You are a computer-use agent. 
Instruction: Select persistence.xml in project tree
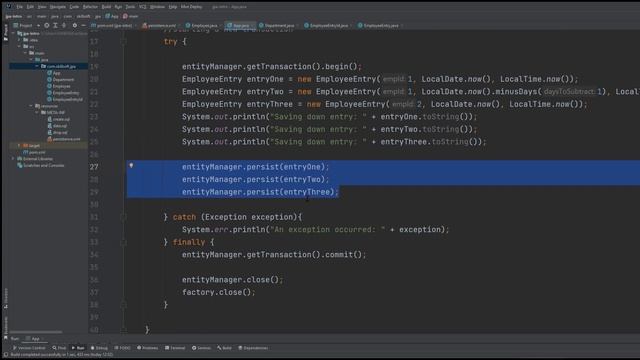(64, 139)
